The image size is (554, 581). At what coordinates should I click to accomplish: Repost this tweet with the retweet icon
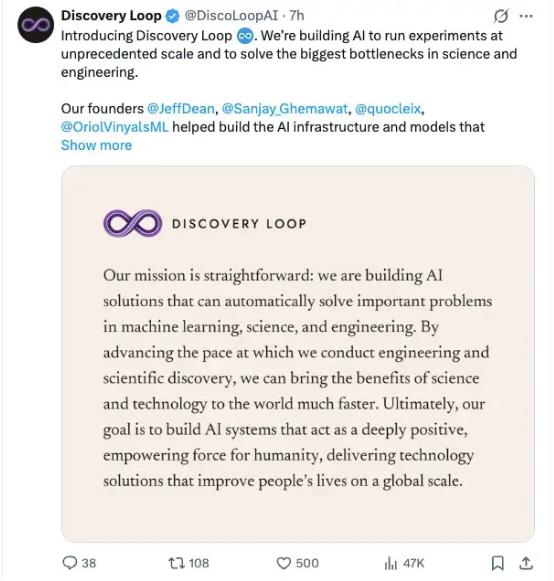(x=176, y=563)
